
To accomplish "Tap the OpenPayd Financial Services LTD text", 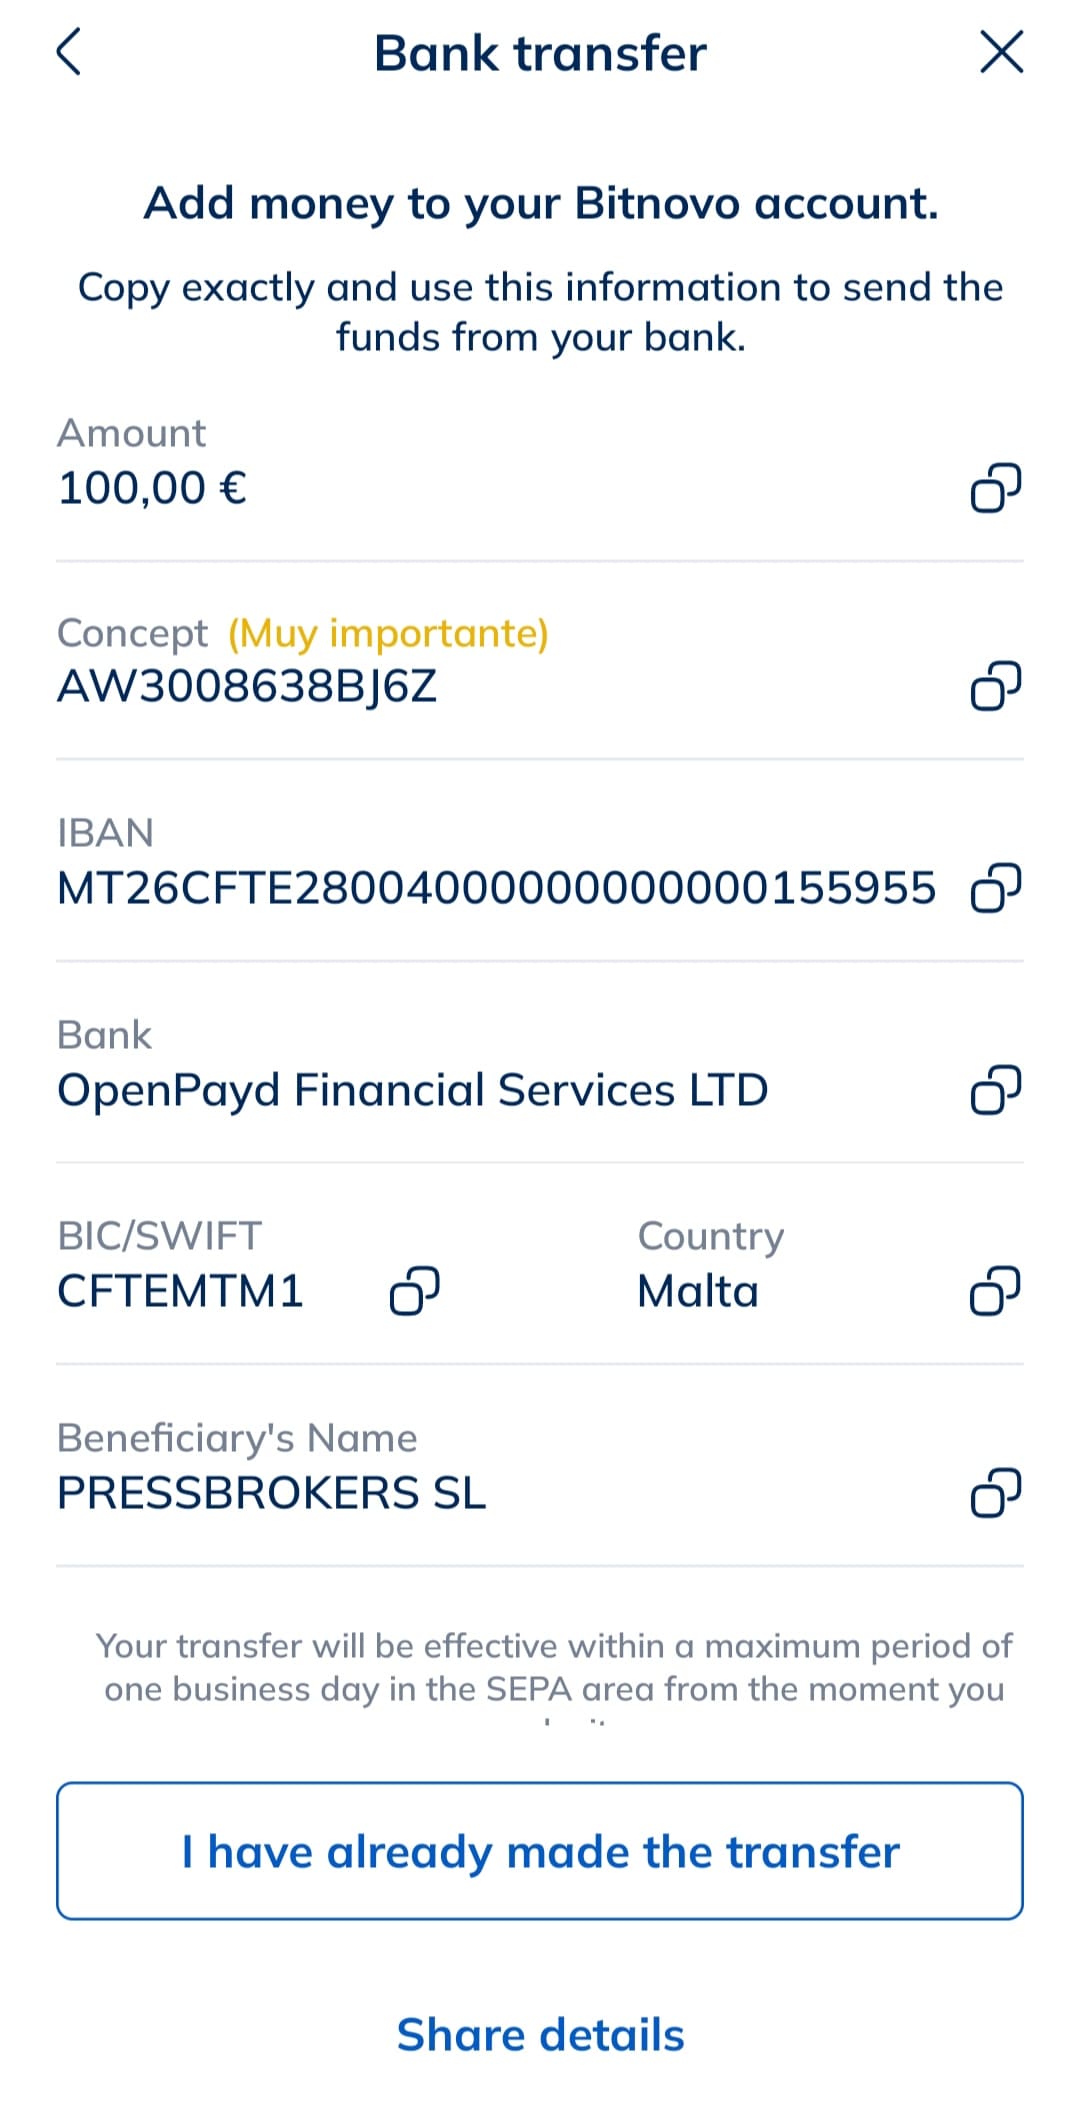I will [x=412, y=1089].
